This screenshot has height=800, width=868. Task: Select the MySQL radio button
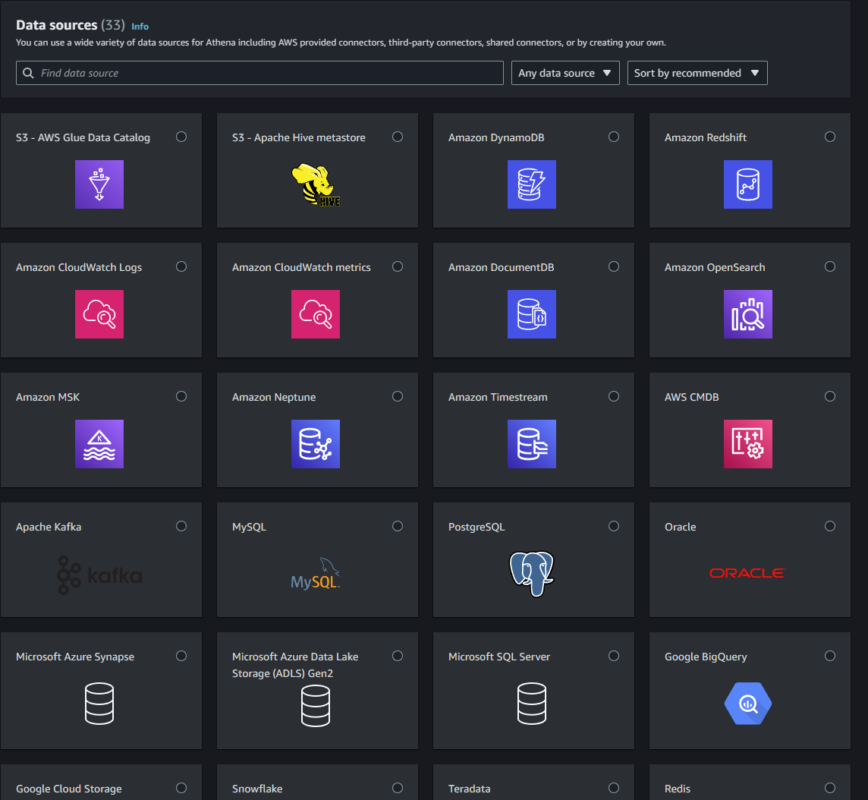click(x=398, y=526)
